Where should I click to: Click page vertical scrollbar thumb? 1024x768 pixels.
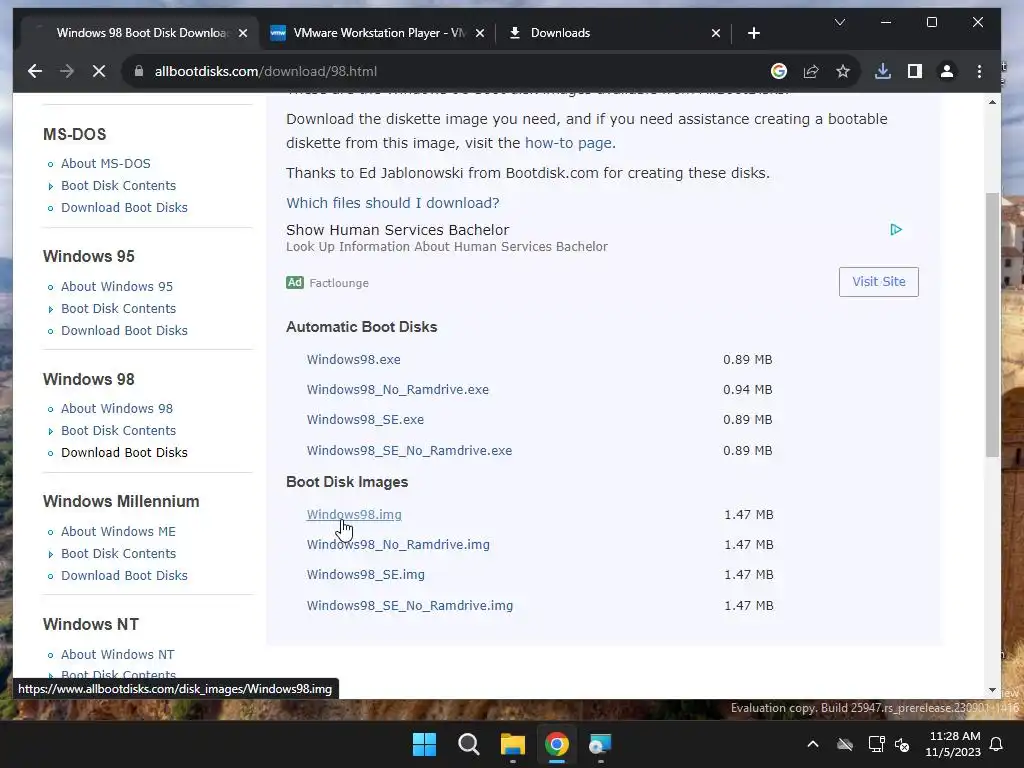[x=992, y=325]
